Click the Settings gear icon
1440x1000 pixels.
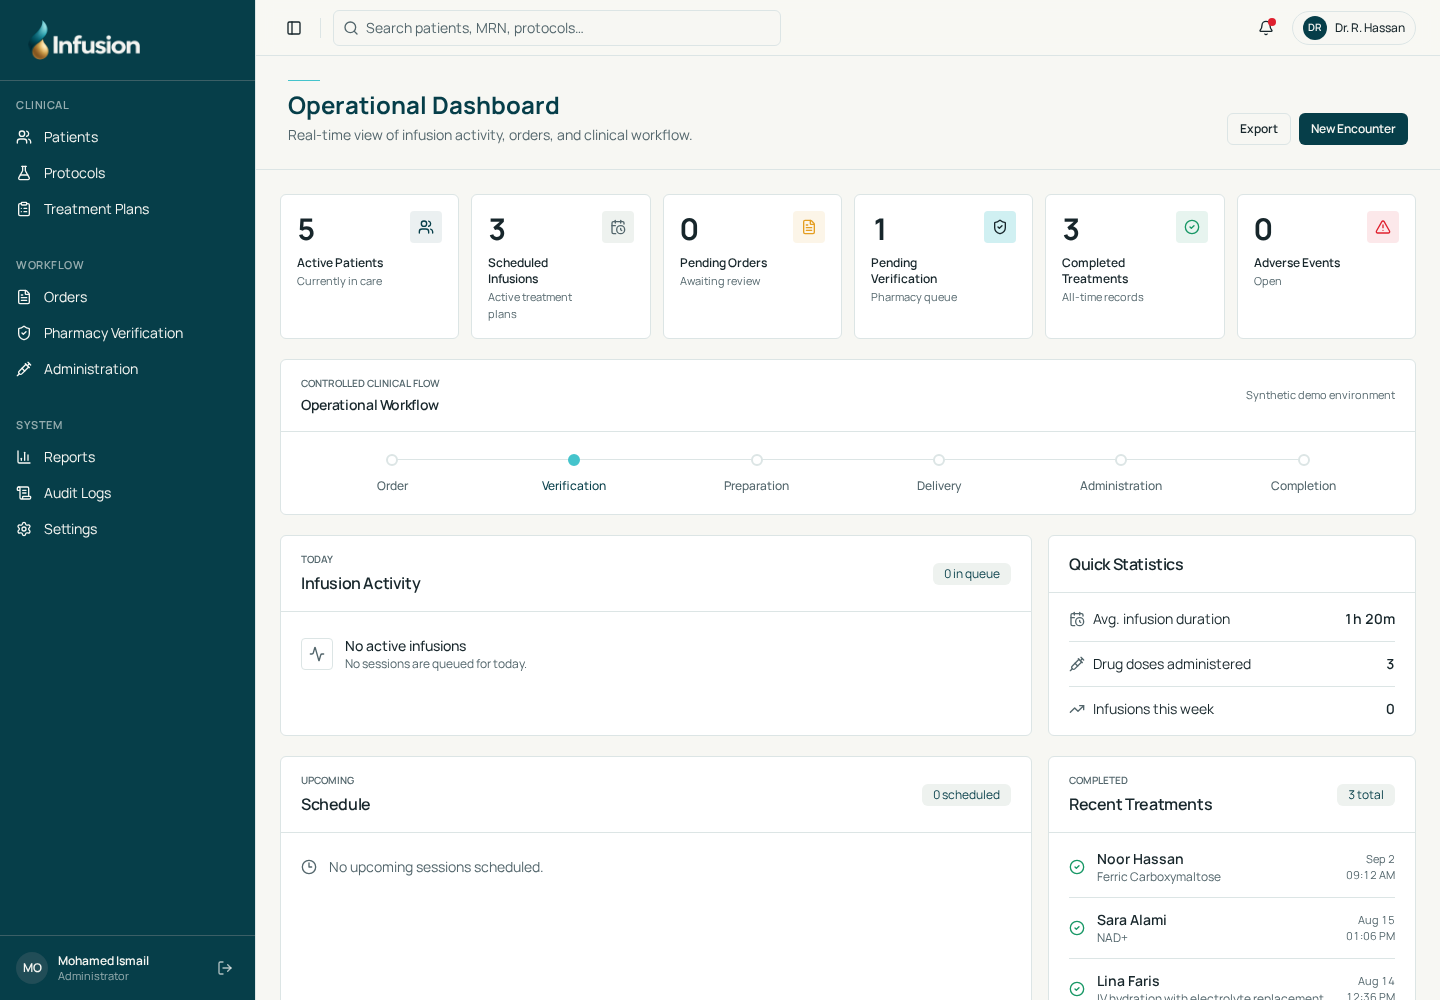(24, 529)
